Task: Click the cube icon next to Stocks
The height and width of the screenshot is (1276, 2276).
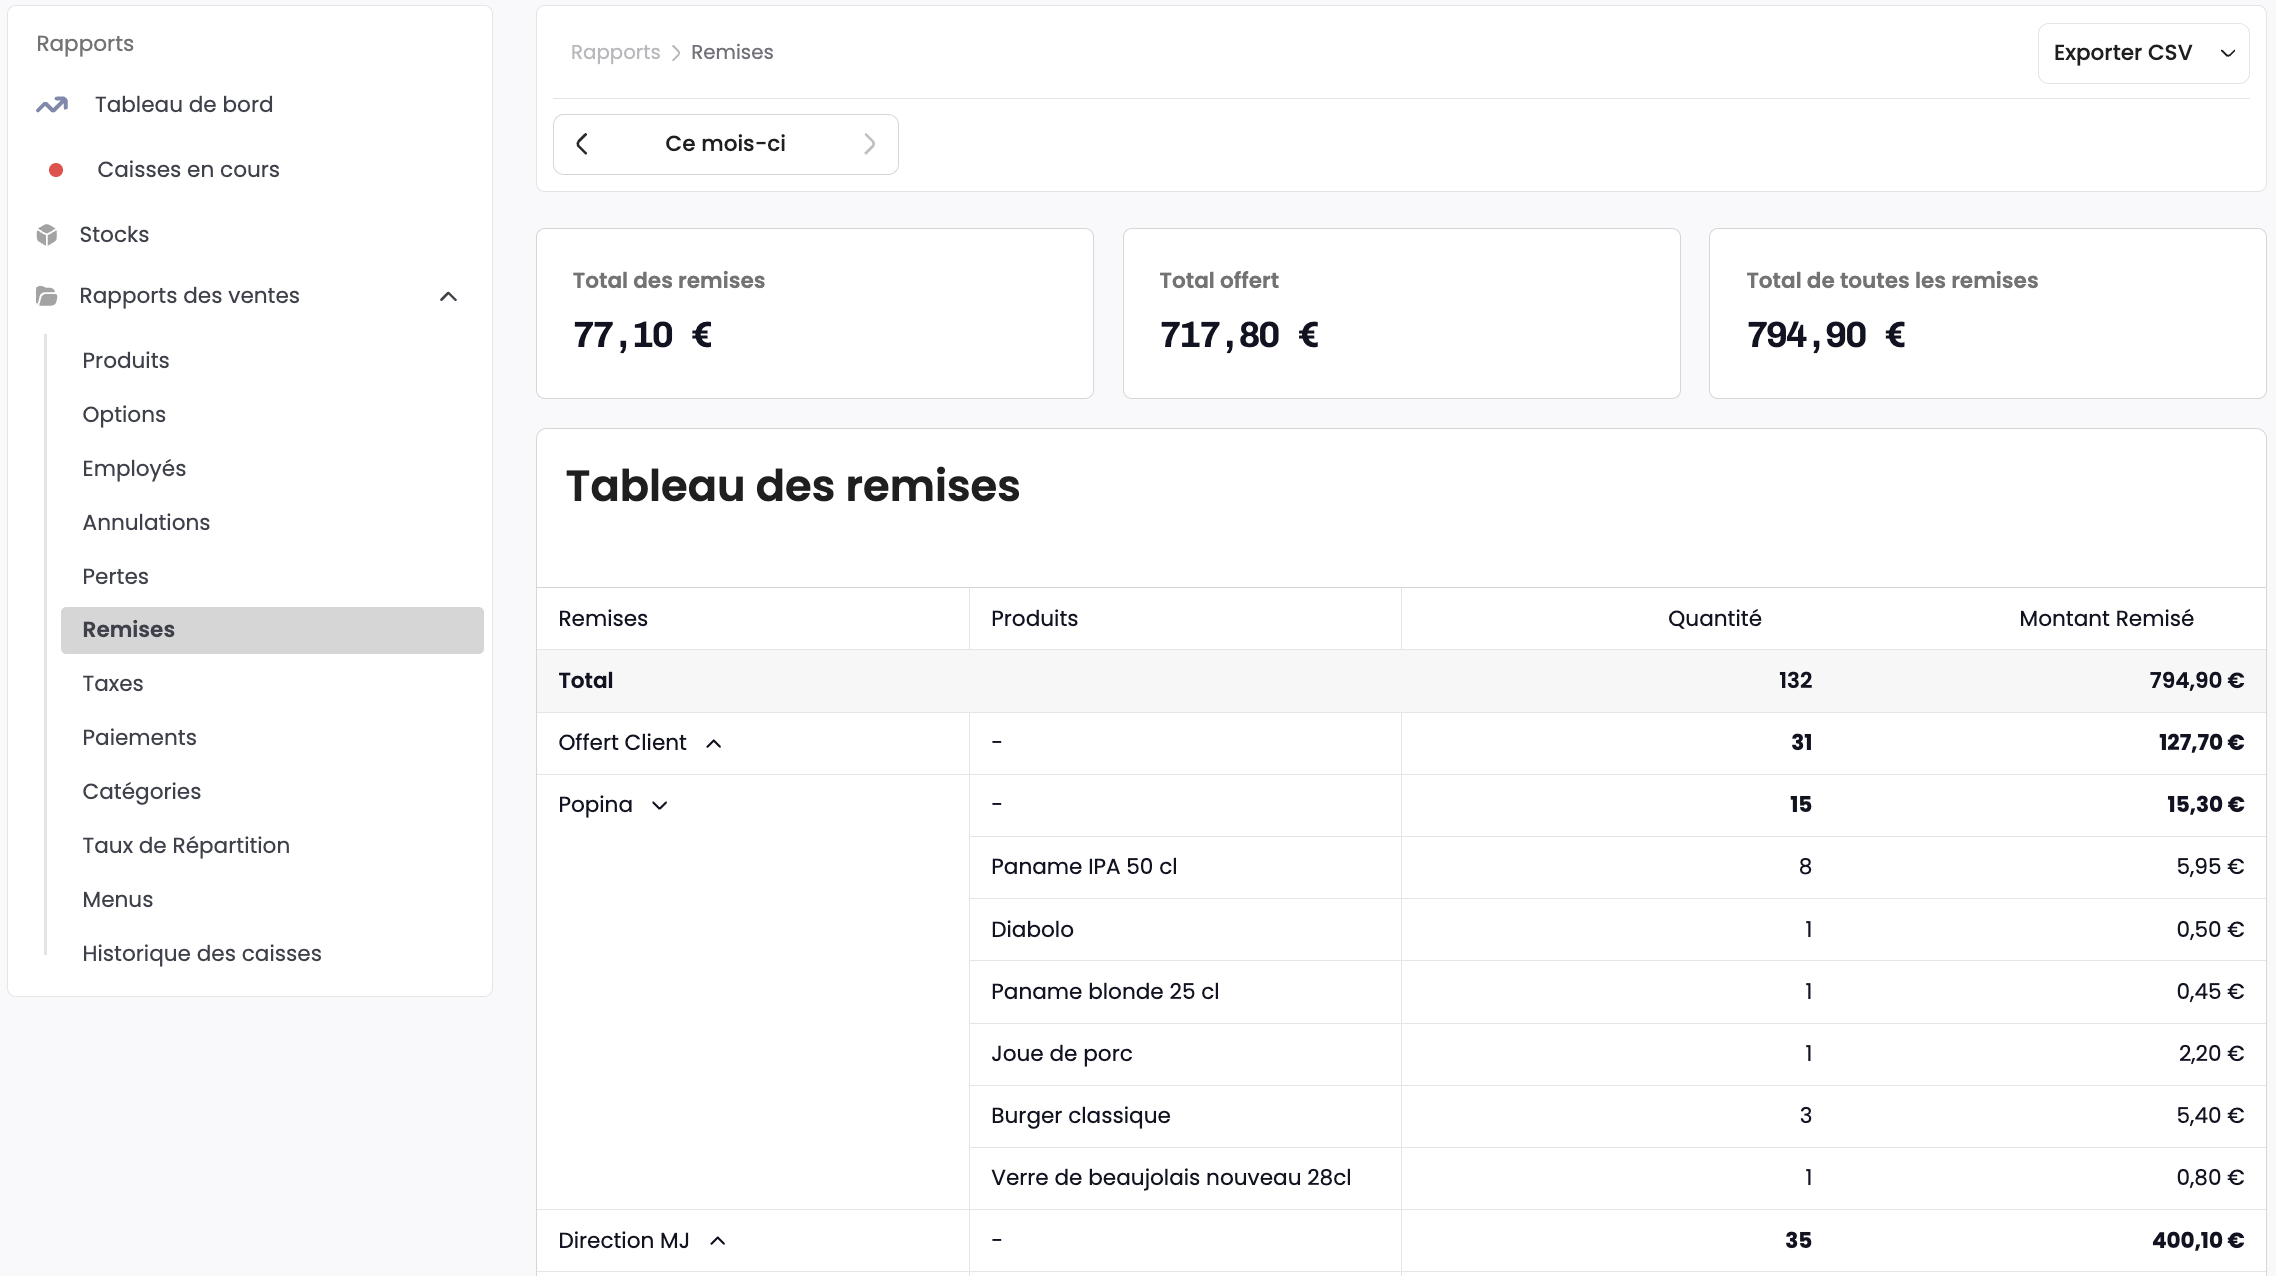Action: [x=47, y=234]
